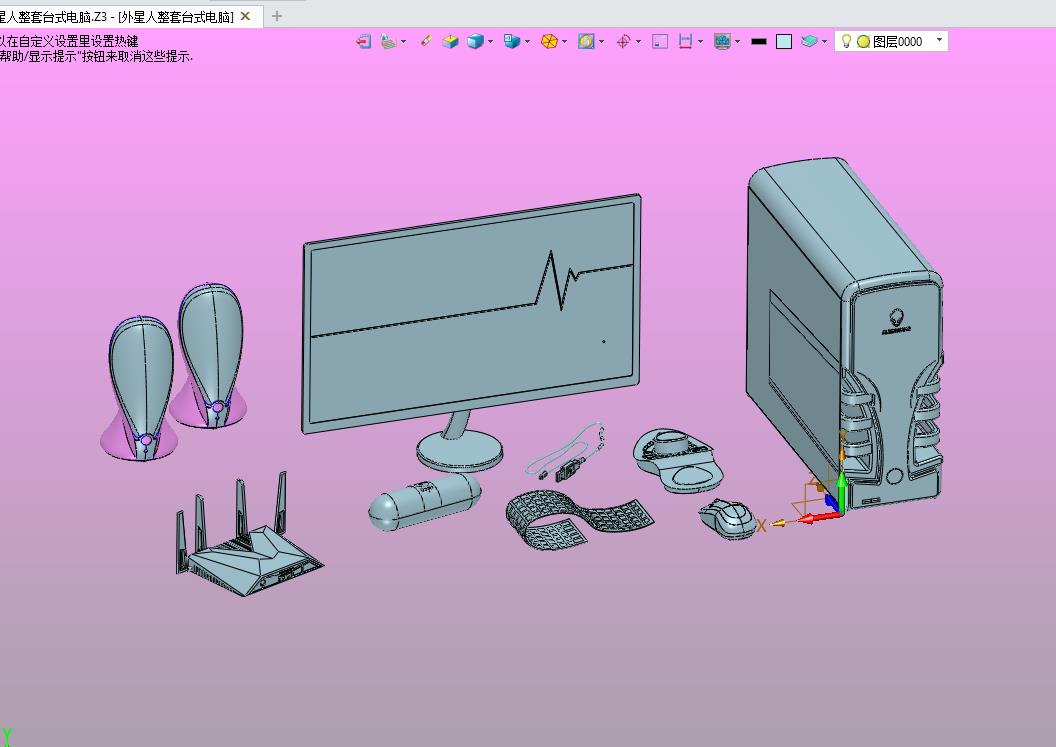
Task: Click the front speaker model
Action: click(x=141, y=389)
